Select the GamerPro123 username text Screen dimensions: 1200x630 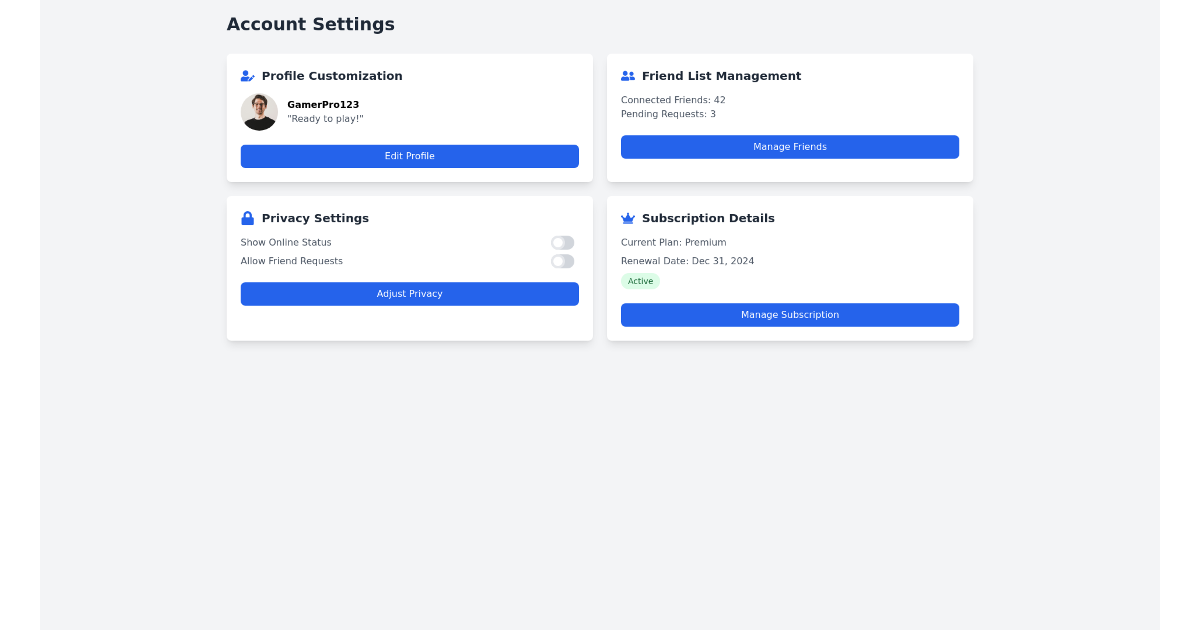point(322,104)
